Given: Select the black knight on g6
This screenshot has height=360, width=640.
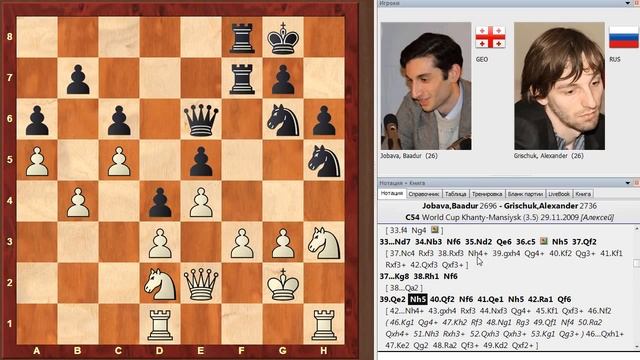Looking at the screenshot, I should (283, 119).
